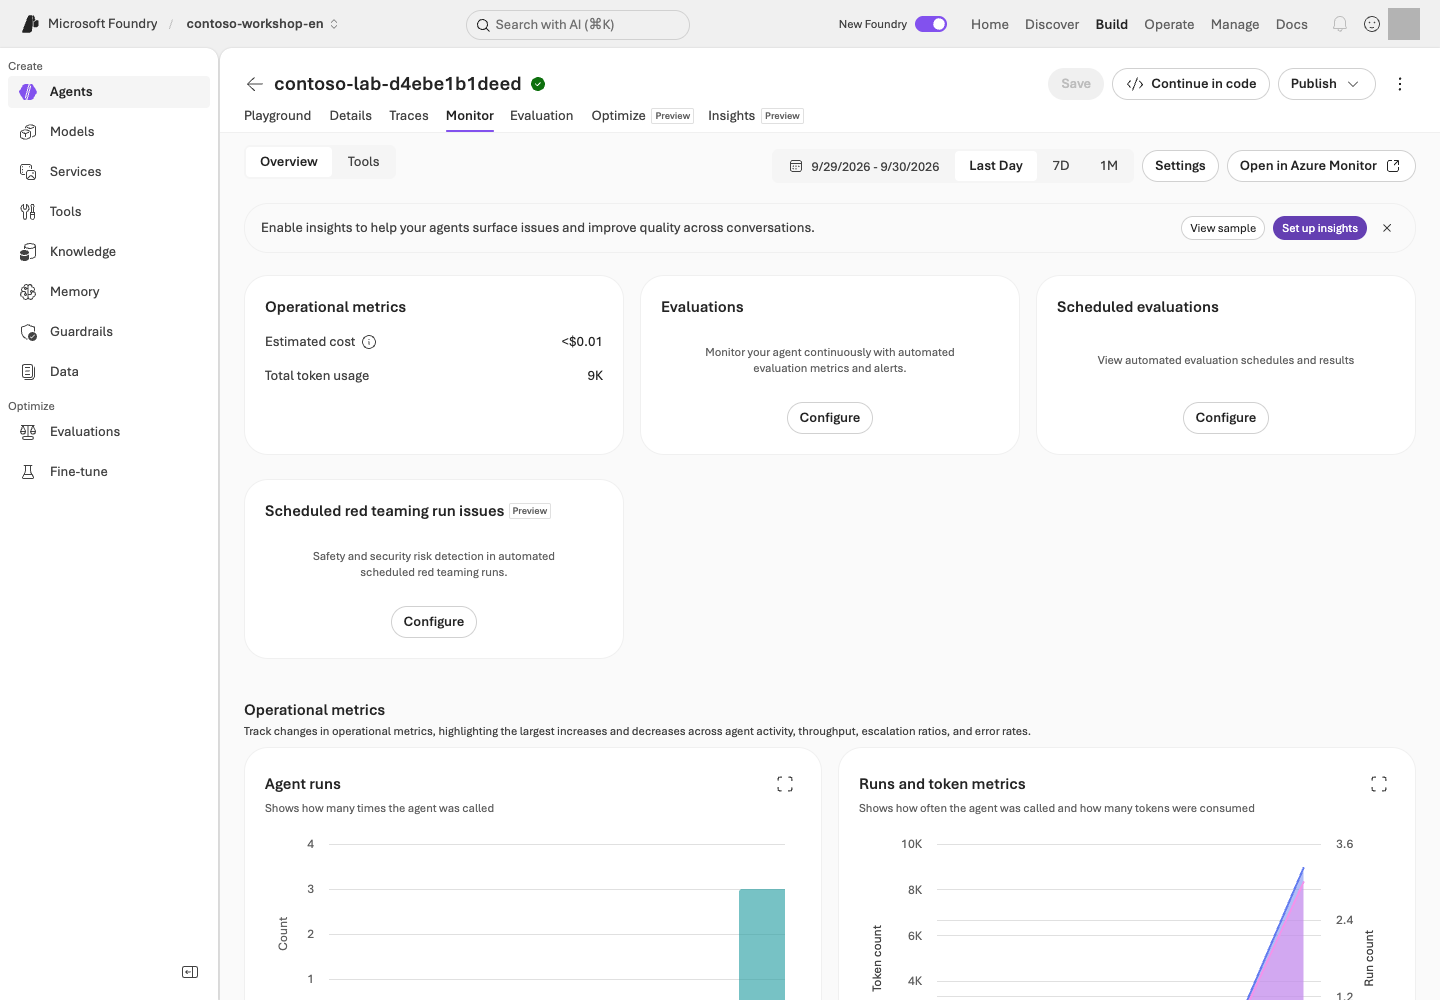Click Continue in code button
The width and height of the screenshot is (1440, 1000).
[x=1191, y=84]
